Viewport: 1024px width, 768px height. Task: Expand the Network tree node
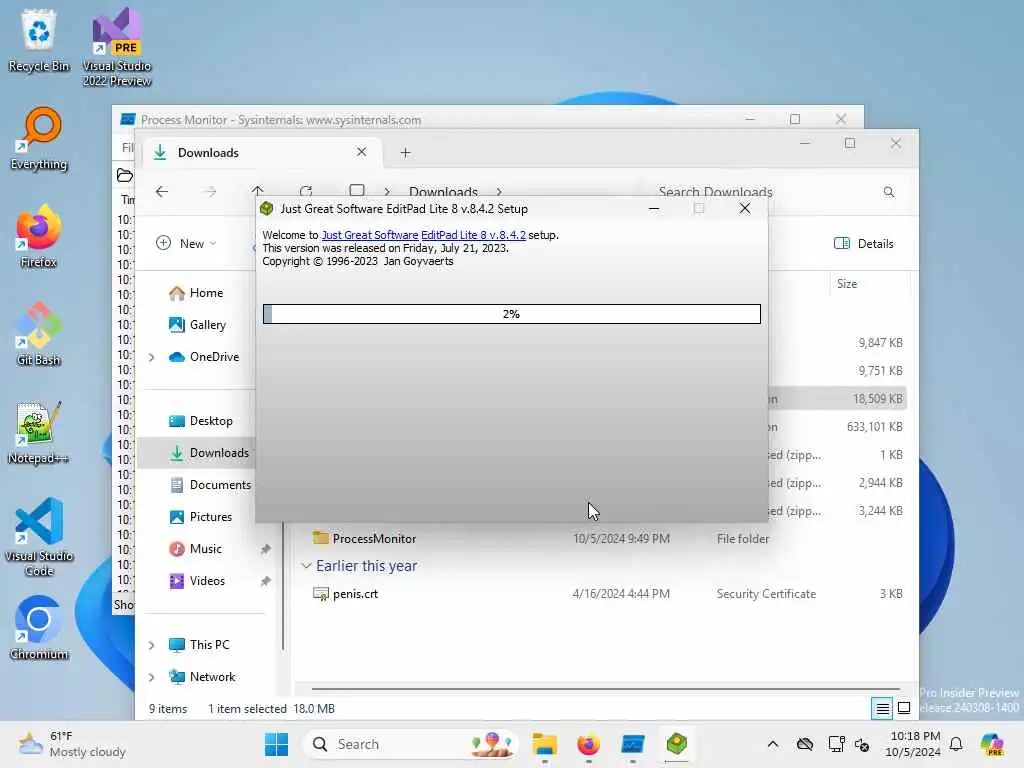[x=152, y=677]
